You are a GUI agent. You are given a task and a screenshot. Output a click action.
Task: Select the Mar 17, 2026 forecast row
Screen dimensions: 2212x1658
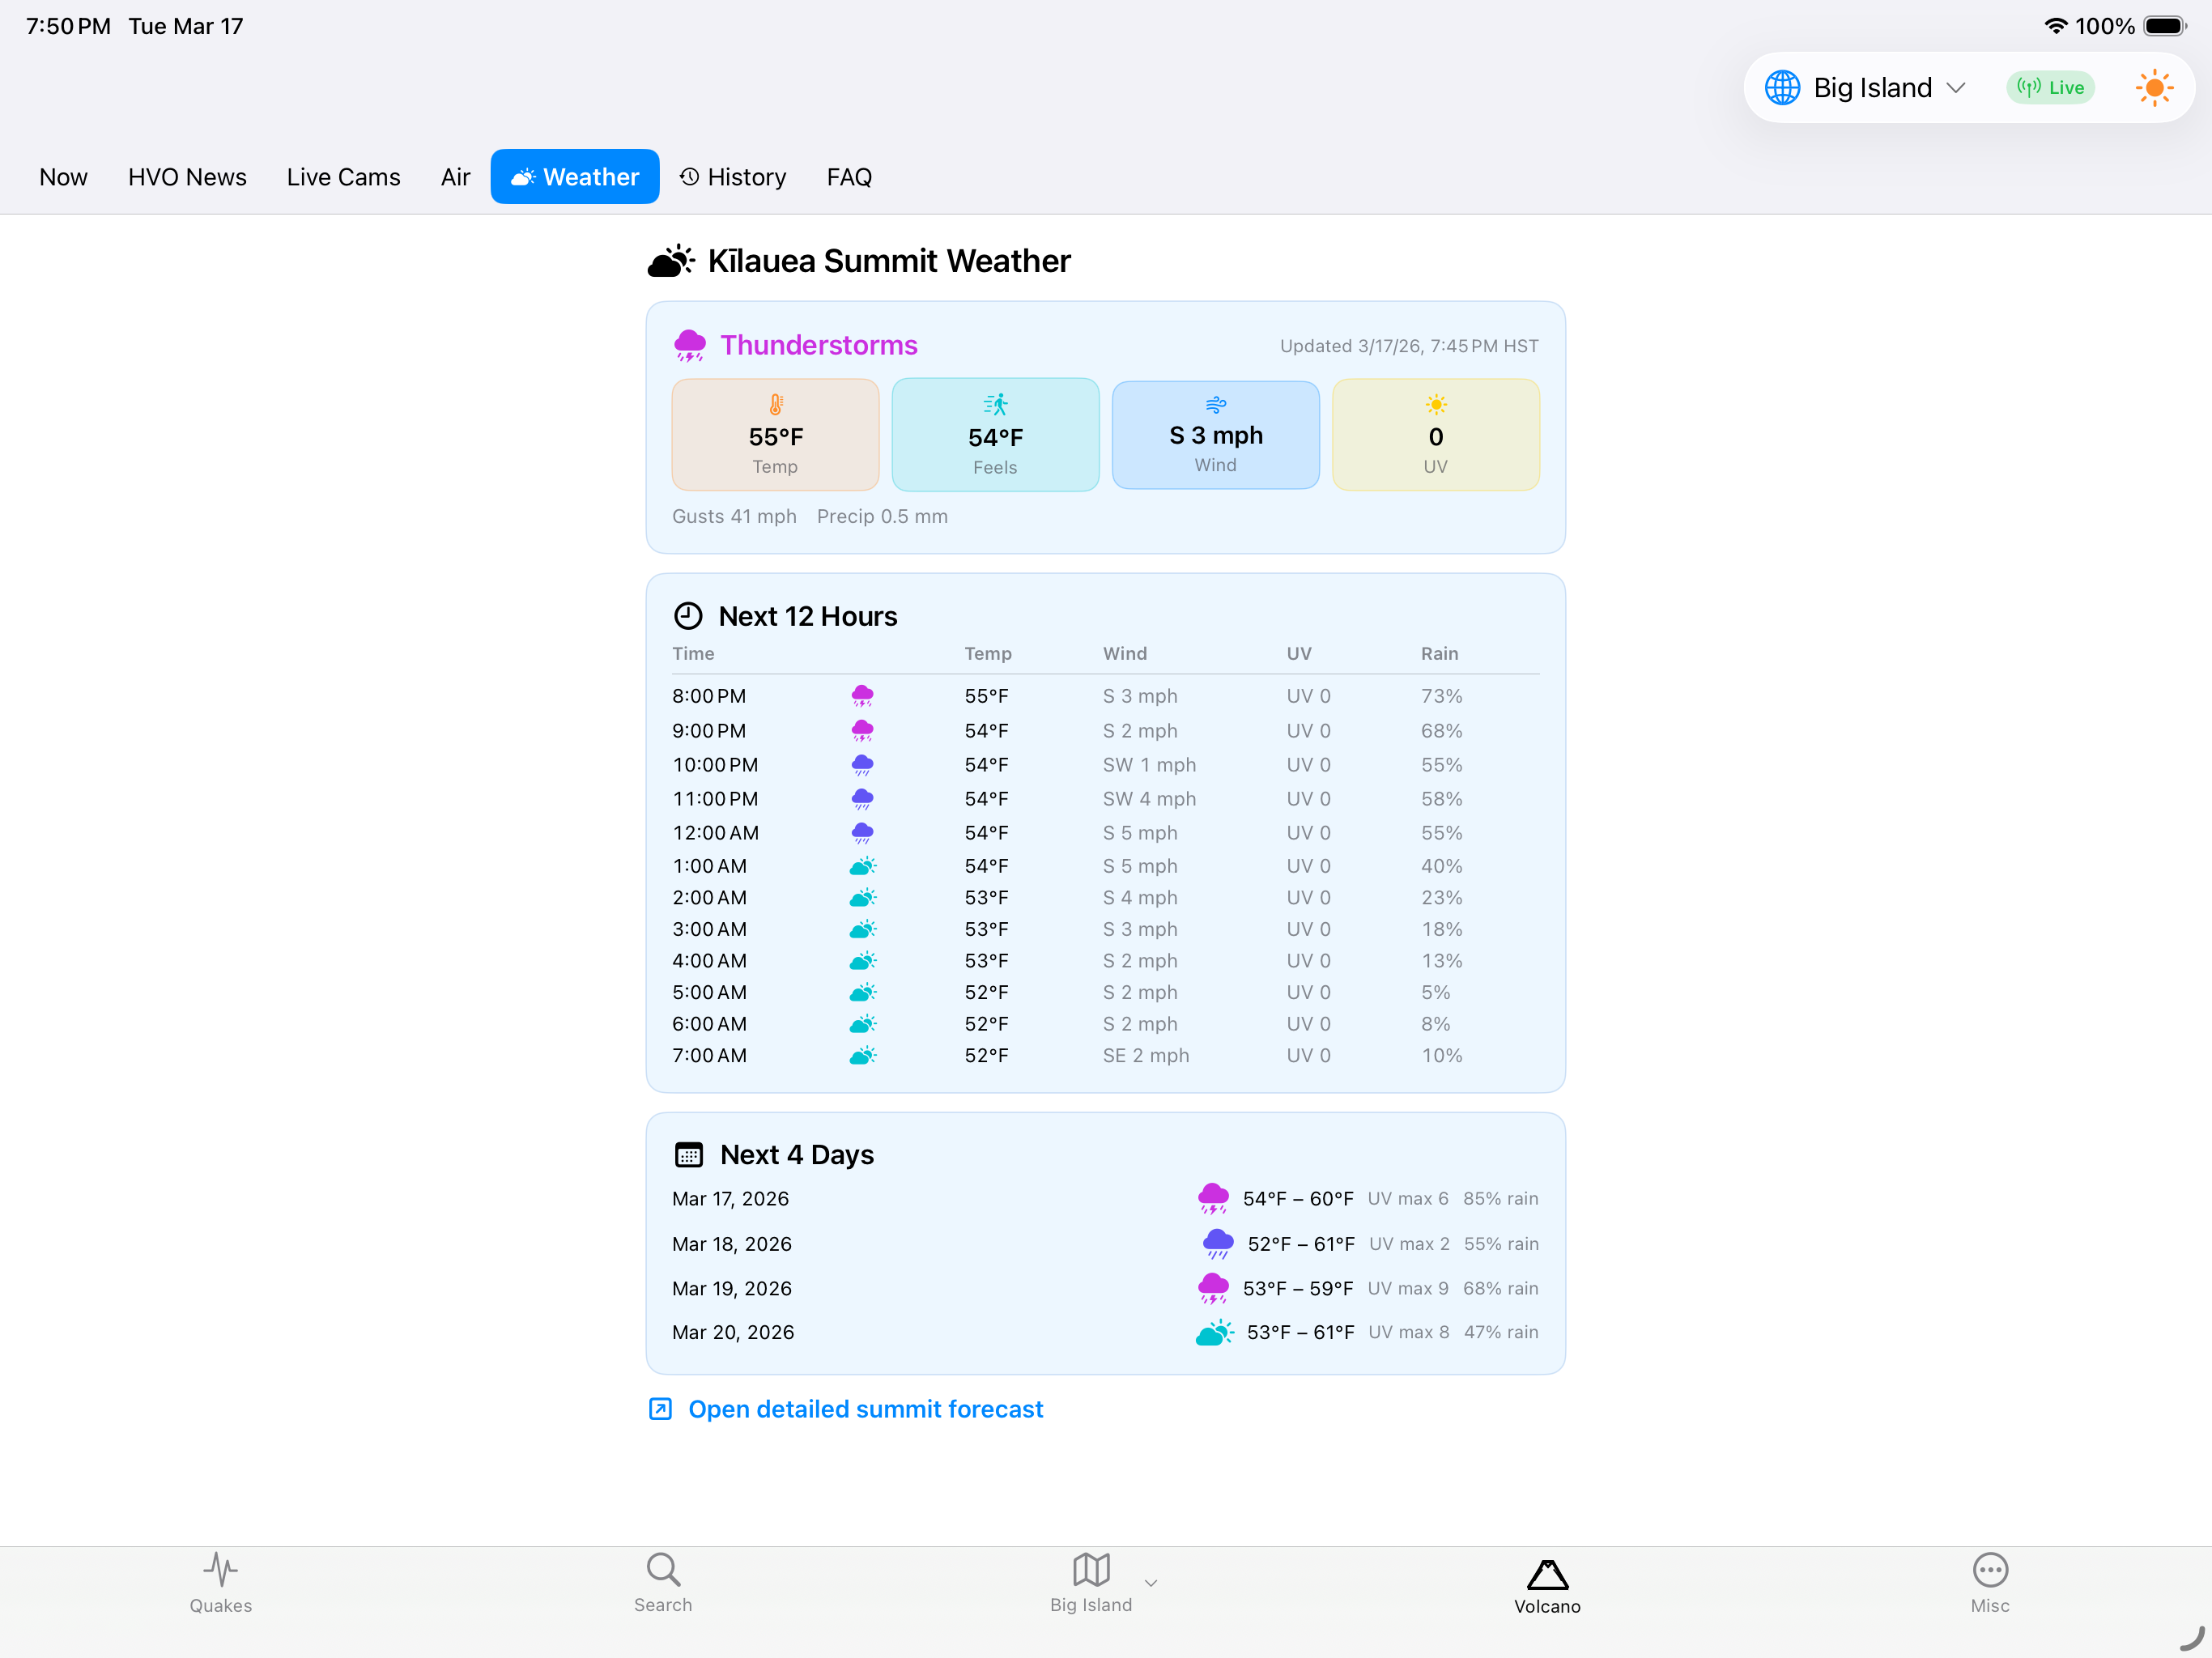pos(1105,1199)
